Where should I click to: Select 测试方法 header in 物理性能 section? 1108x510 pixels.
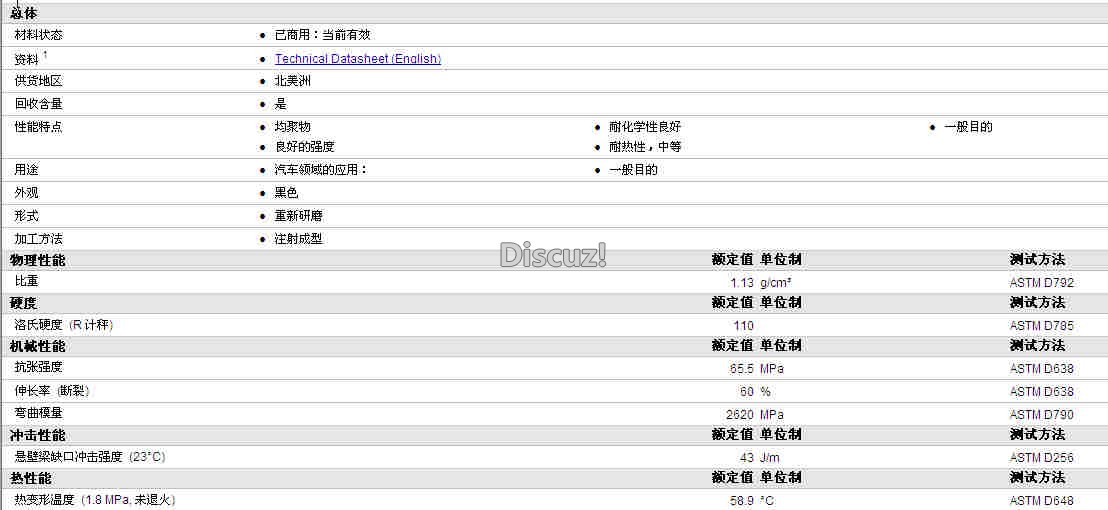click(x=1037, y=260)
